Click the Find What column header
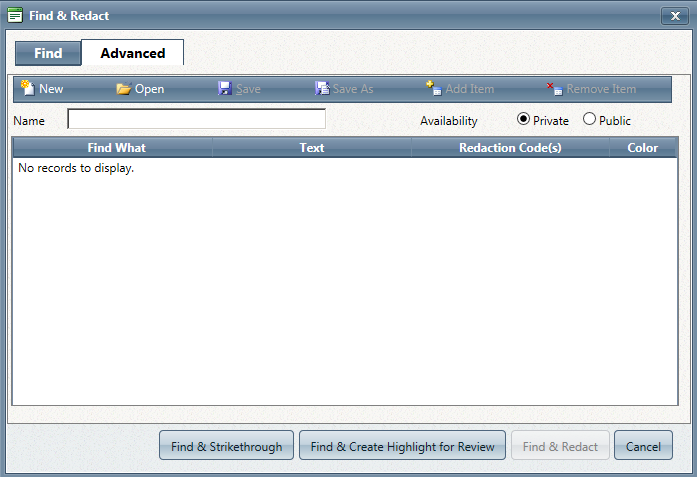This screenshot has height=477, width=697. (113, 148)
